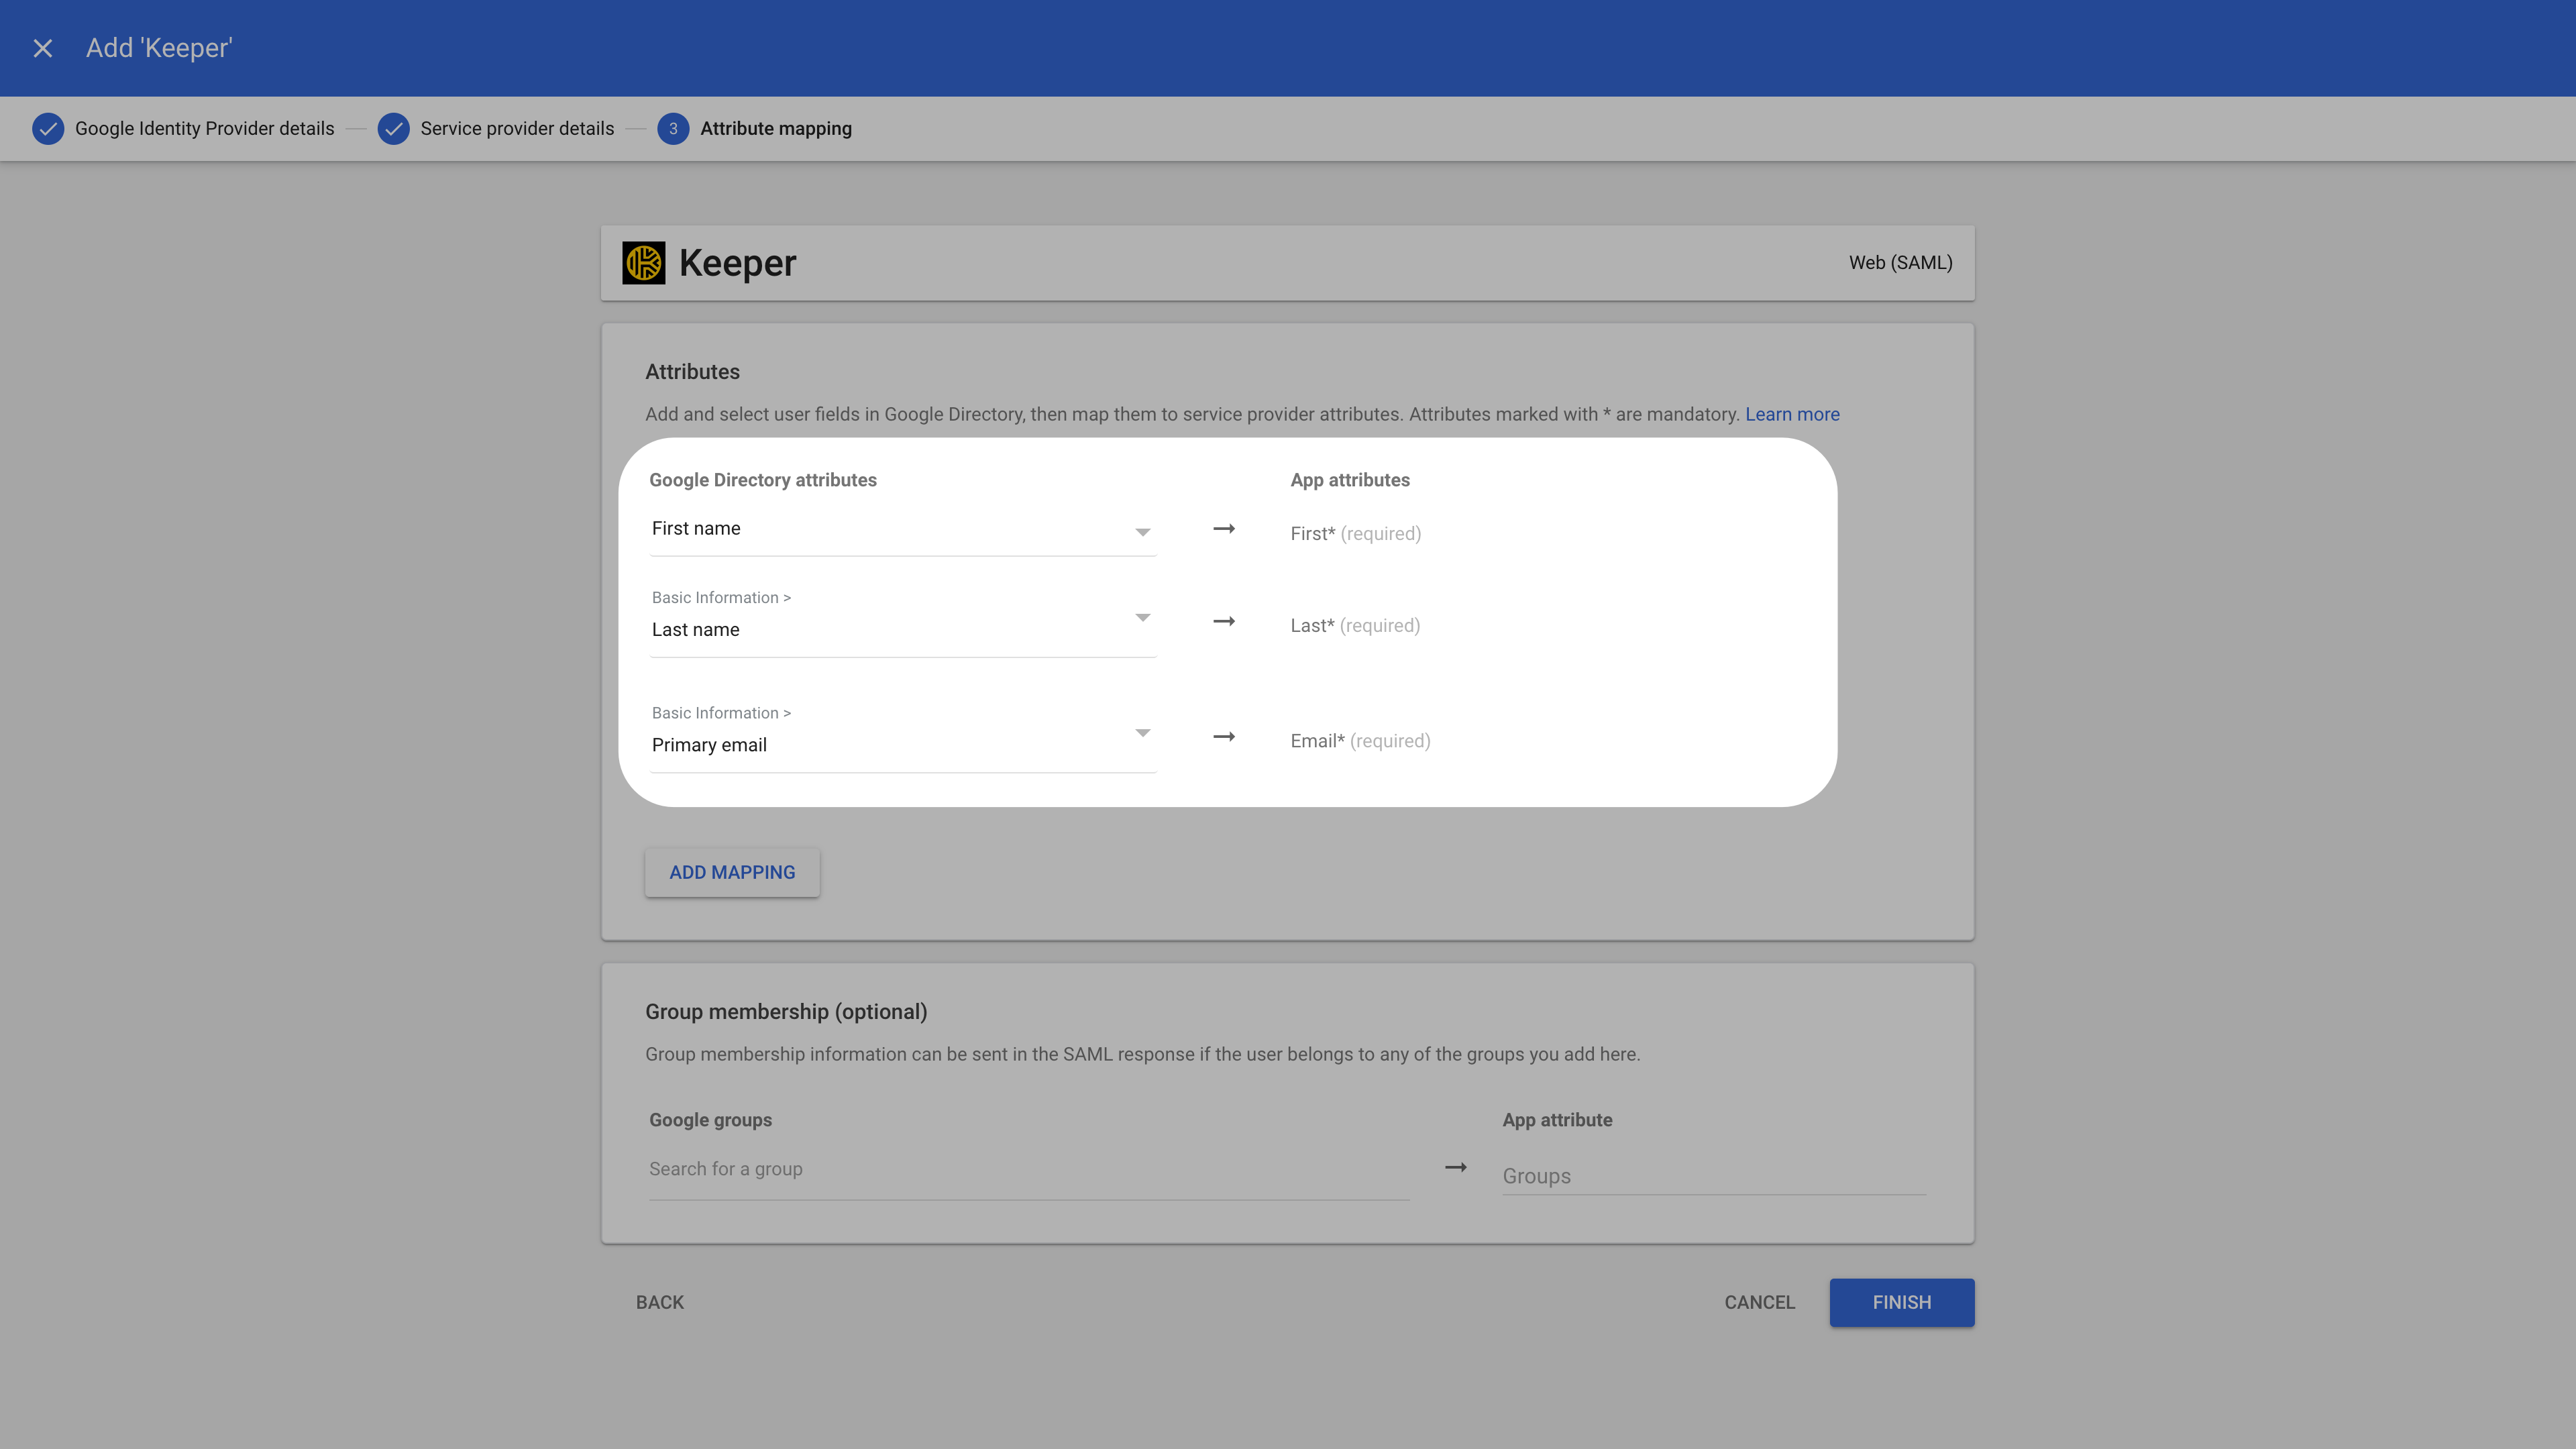Screen dimensions: 2576x1449
Task: Click the arrow pointing to Groups attribute
Action: point(1455,1167)
